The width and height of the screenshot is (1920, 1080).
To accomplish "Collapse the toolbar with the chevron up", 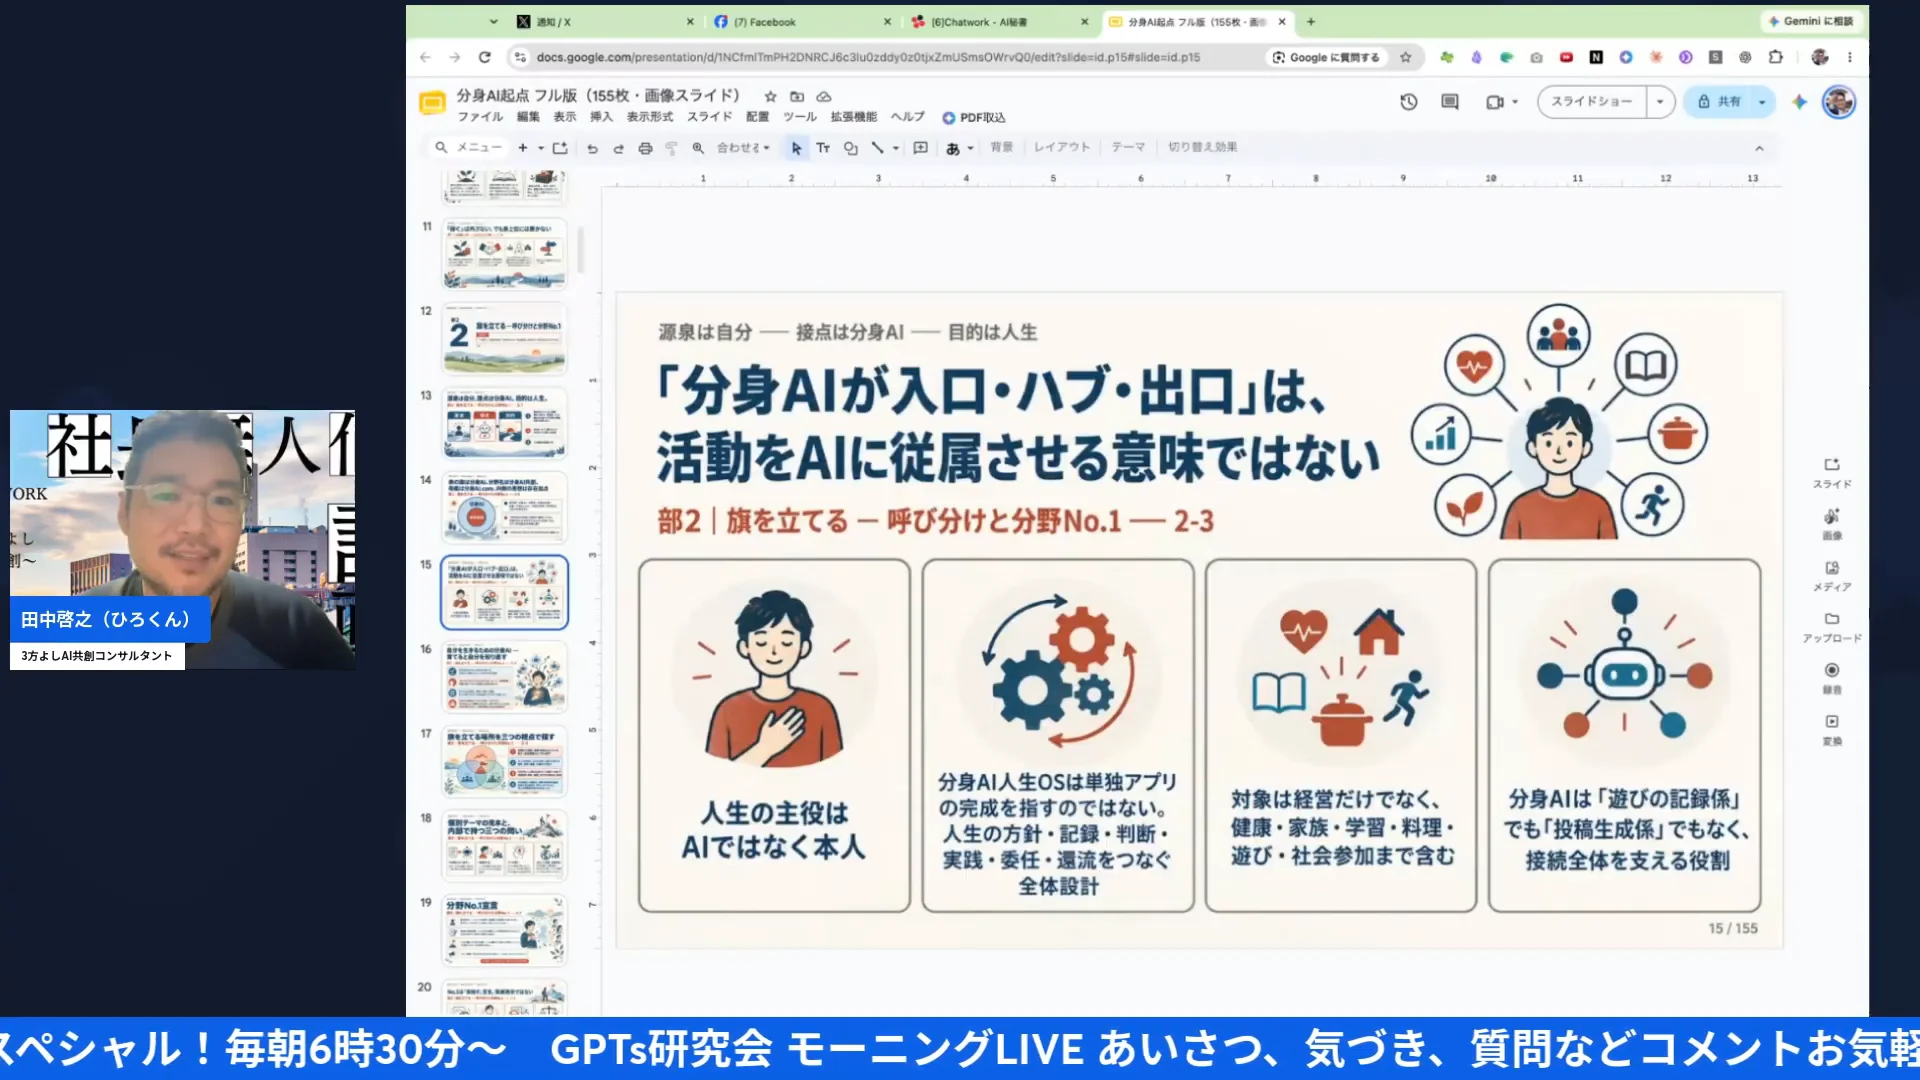I will click(1759, 148).
